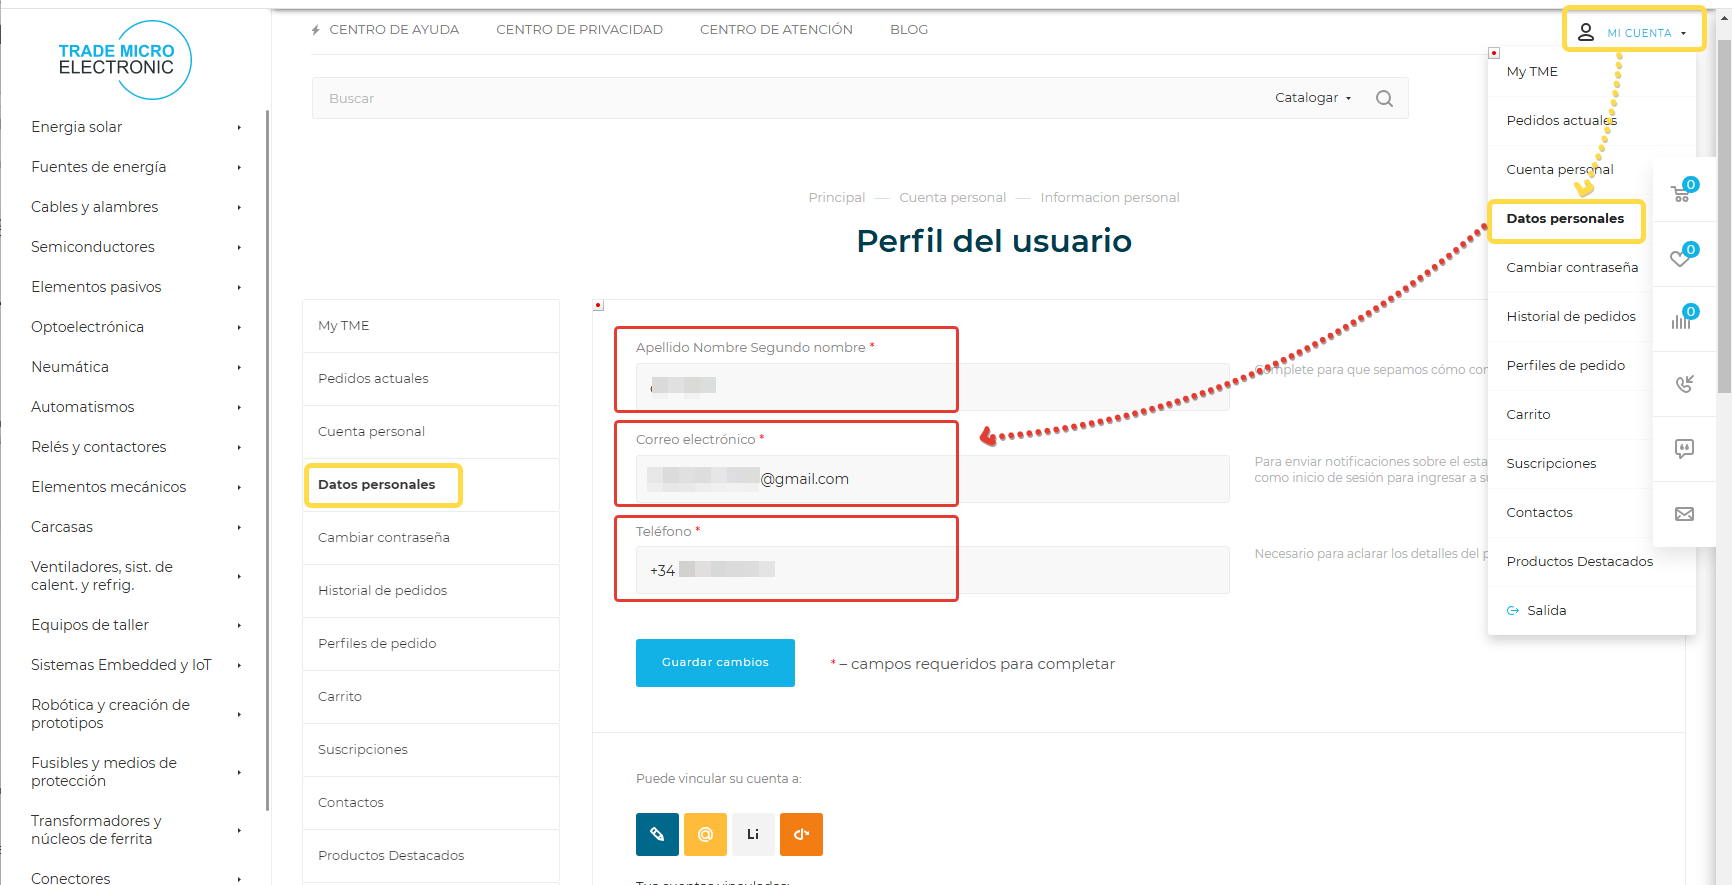
Task: Link account via the yellow @ icon
Action: coord(705,834)
